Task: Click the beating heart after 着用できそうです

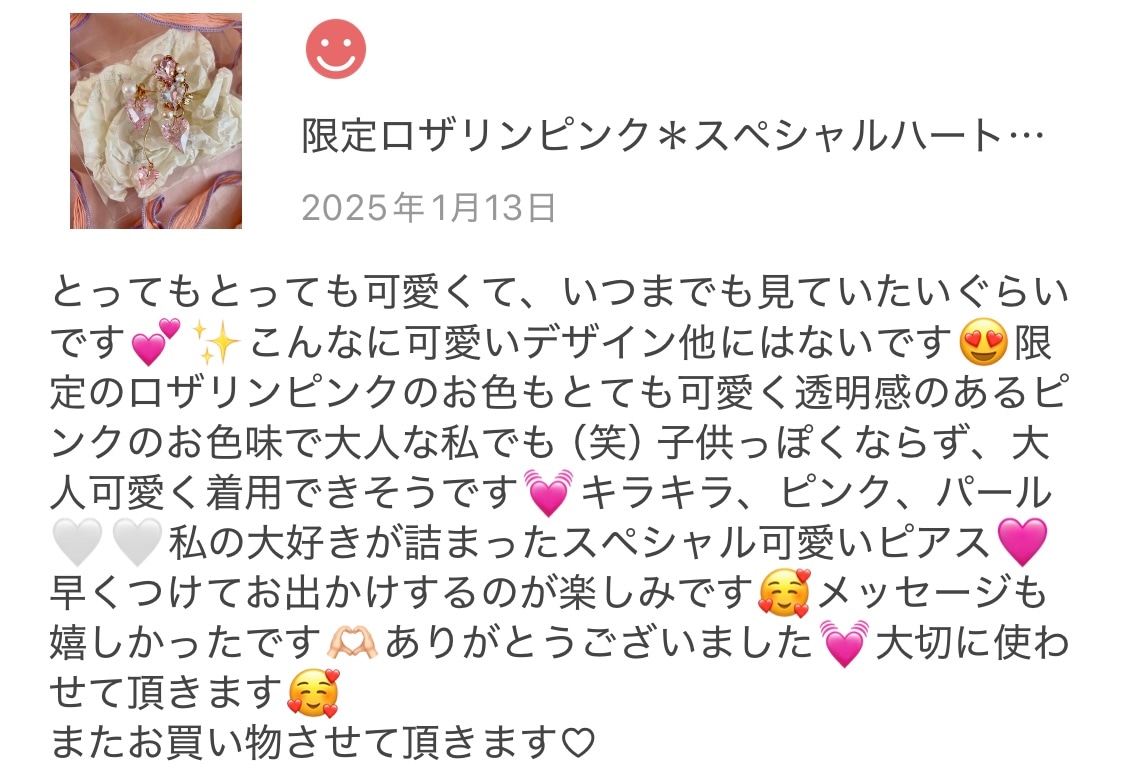Action: pos(549,493)
